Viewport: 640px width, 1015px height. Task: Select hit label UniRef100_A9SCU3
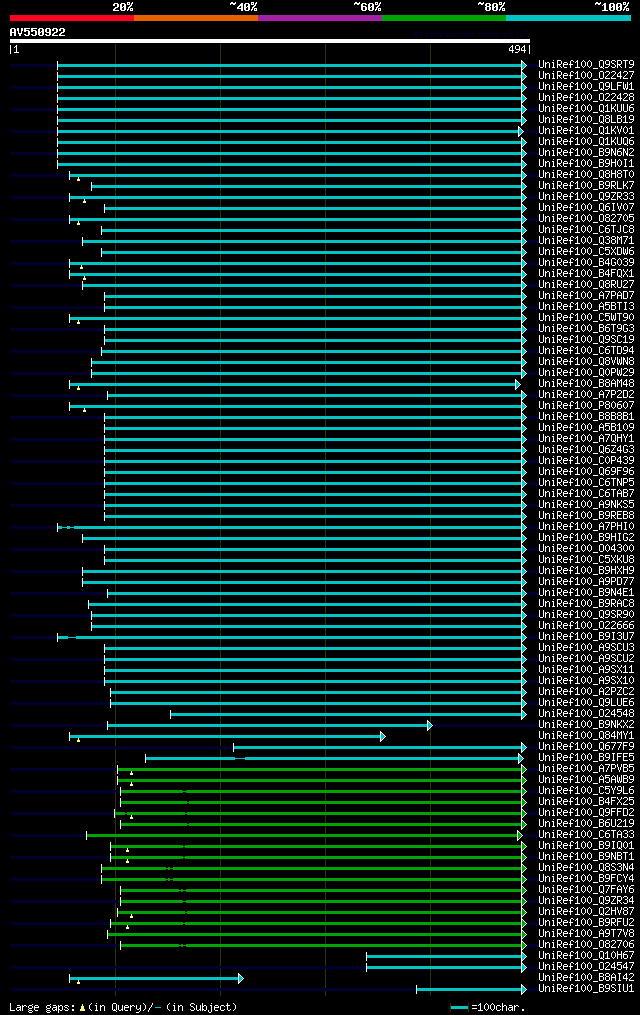[586, 648]
